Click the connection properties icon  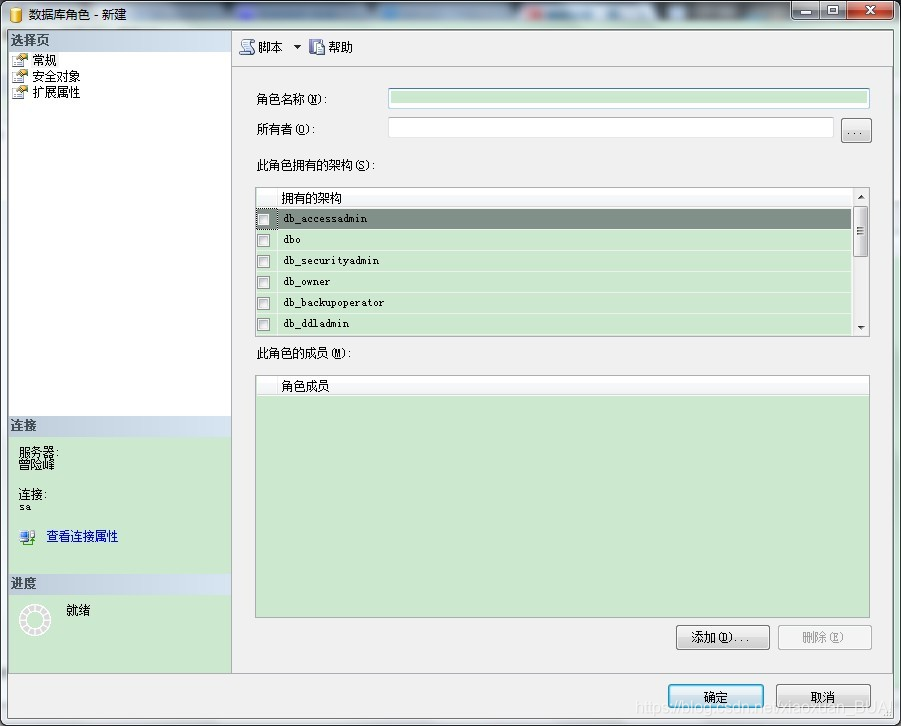(27, 537)
